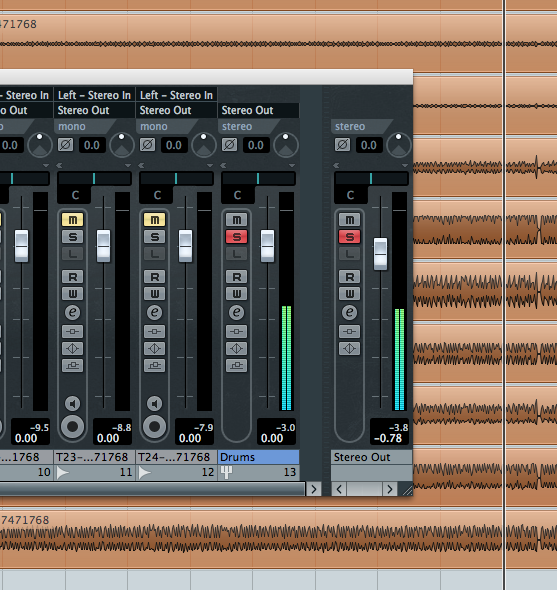Enable Listen on the T23 channel
Image resolution: width=557 pixels, height=590 pixels.
click(x=73, y=254)
